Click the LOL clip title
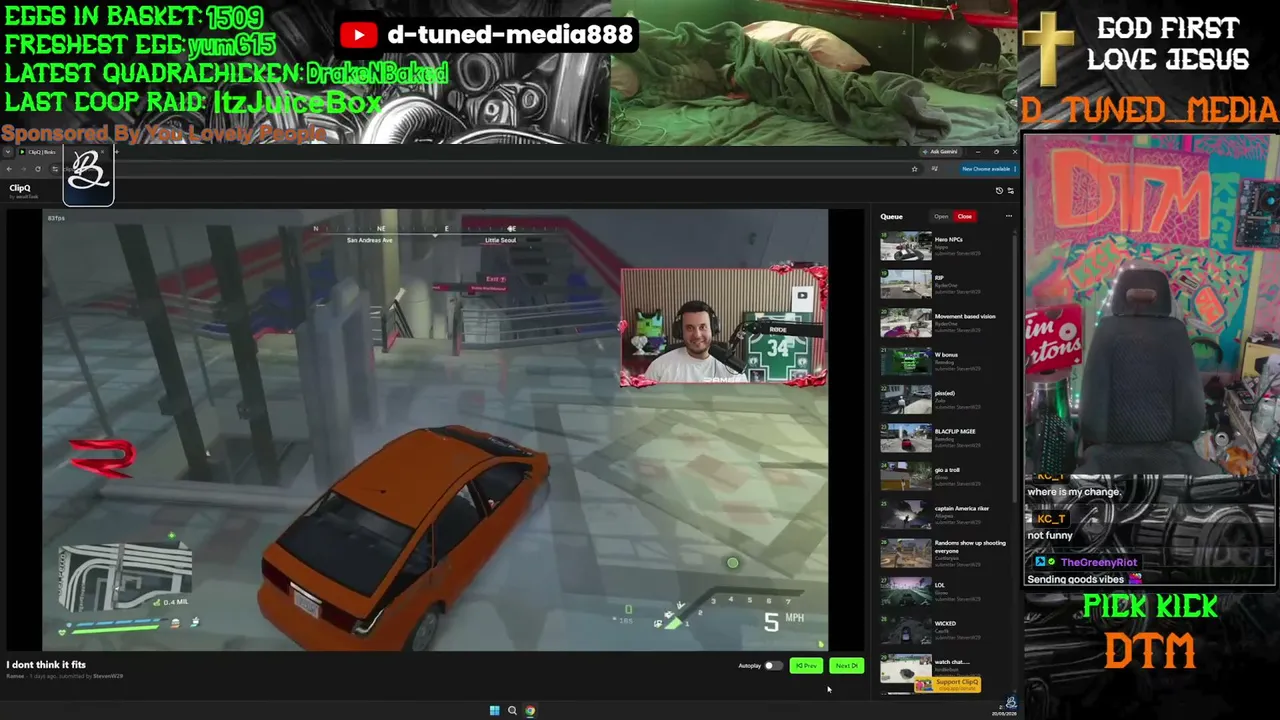Viewport: 1280px width, 720px height. [939, 585]
